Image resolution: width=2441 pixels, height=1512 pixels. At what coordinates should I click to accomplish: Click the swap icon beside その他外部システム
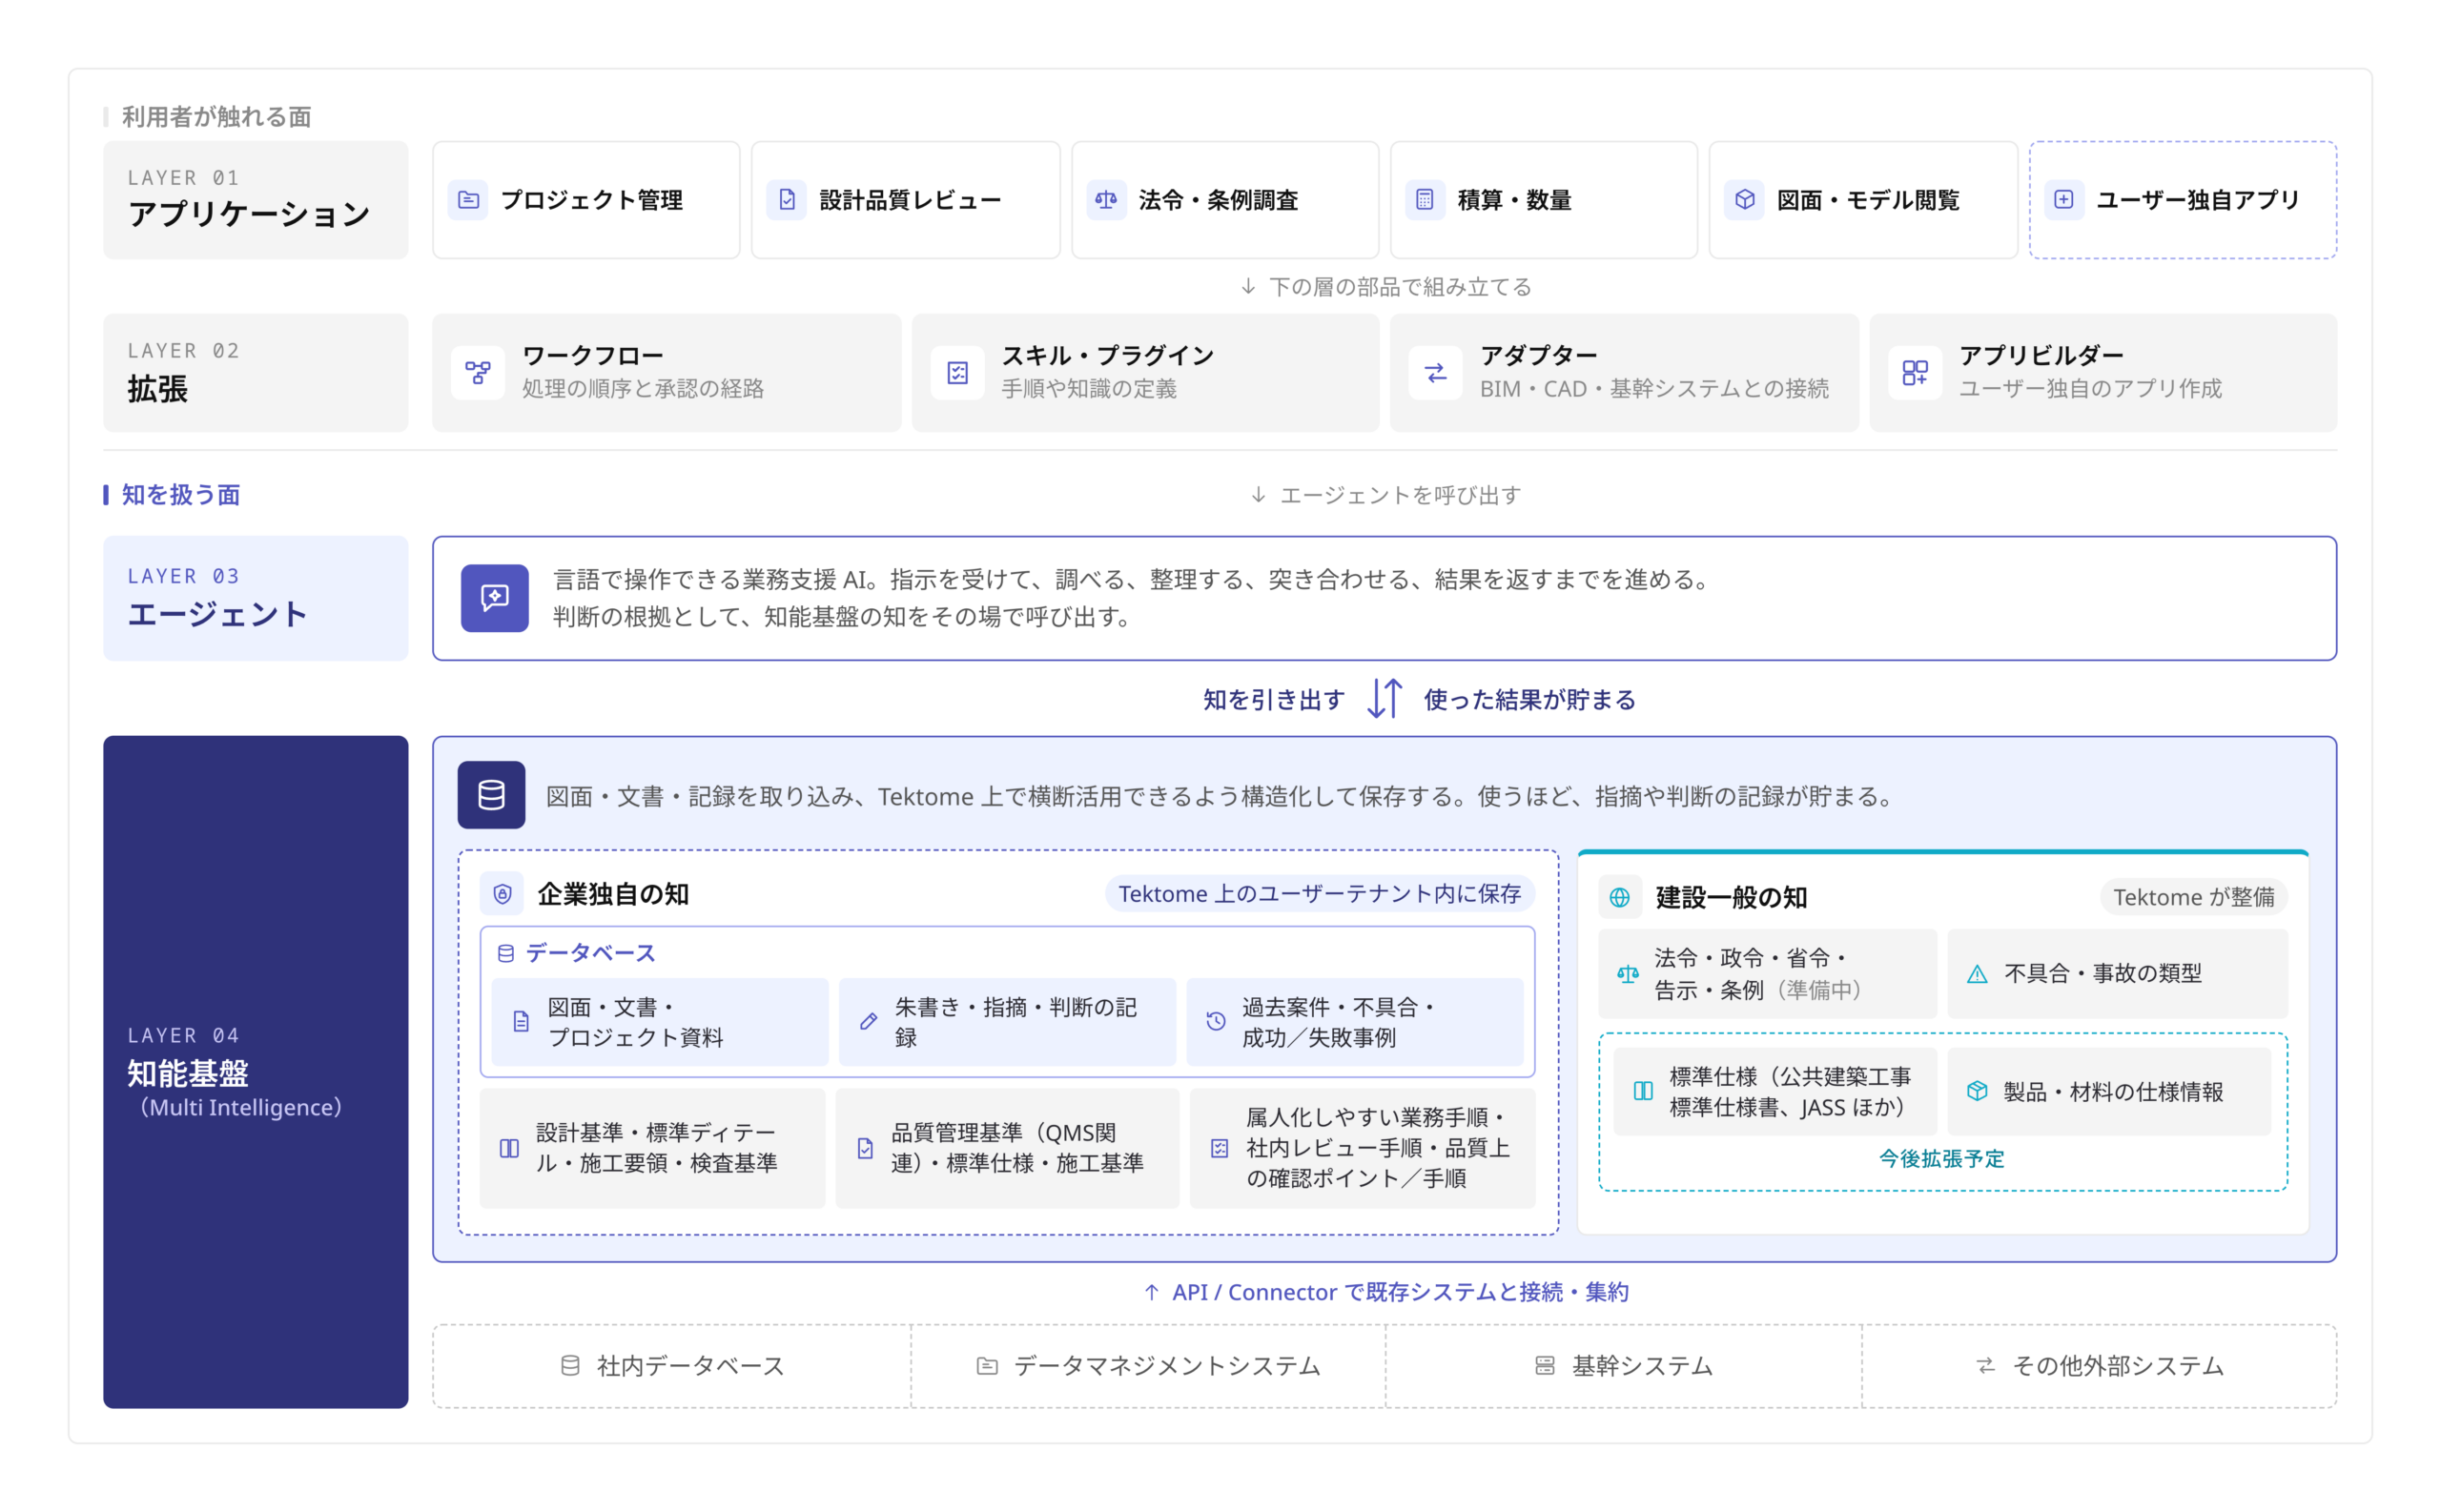coord(1986,1365)
